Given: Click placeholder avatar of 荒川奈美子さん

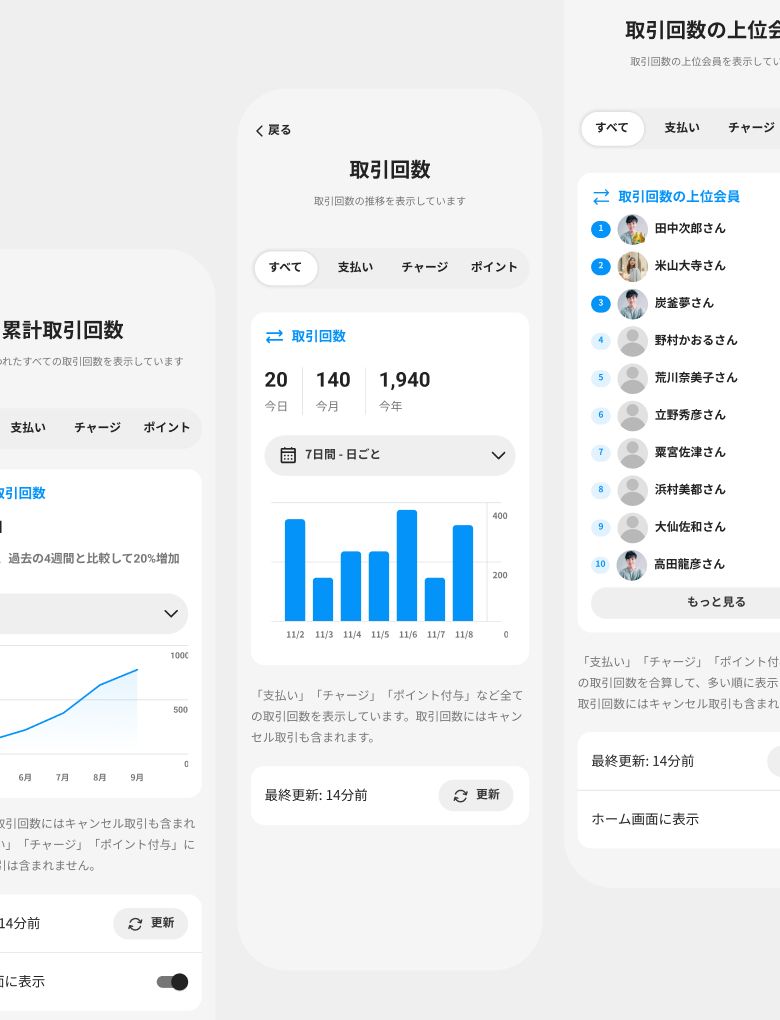Looking at the screenshot, I should tap(632, 379).
